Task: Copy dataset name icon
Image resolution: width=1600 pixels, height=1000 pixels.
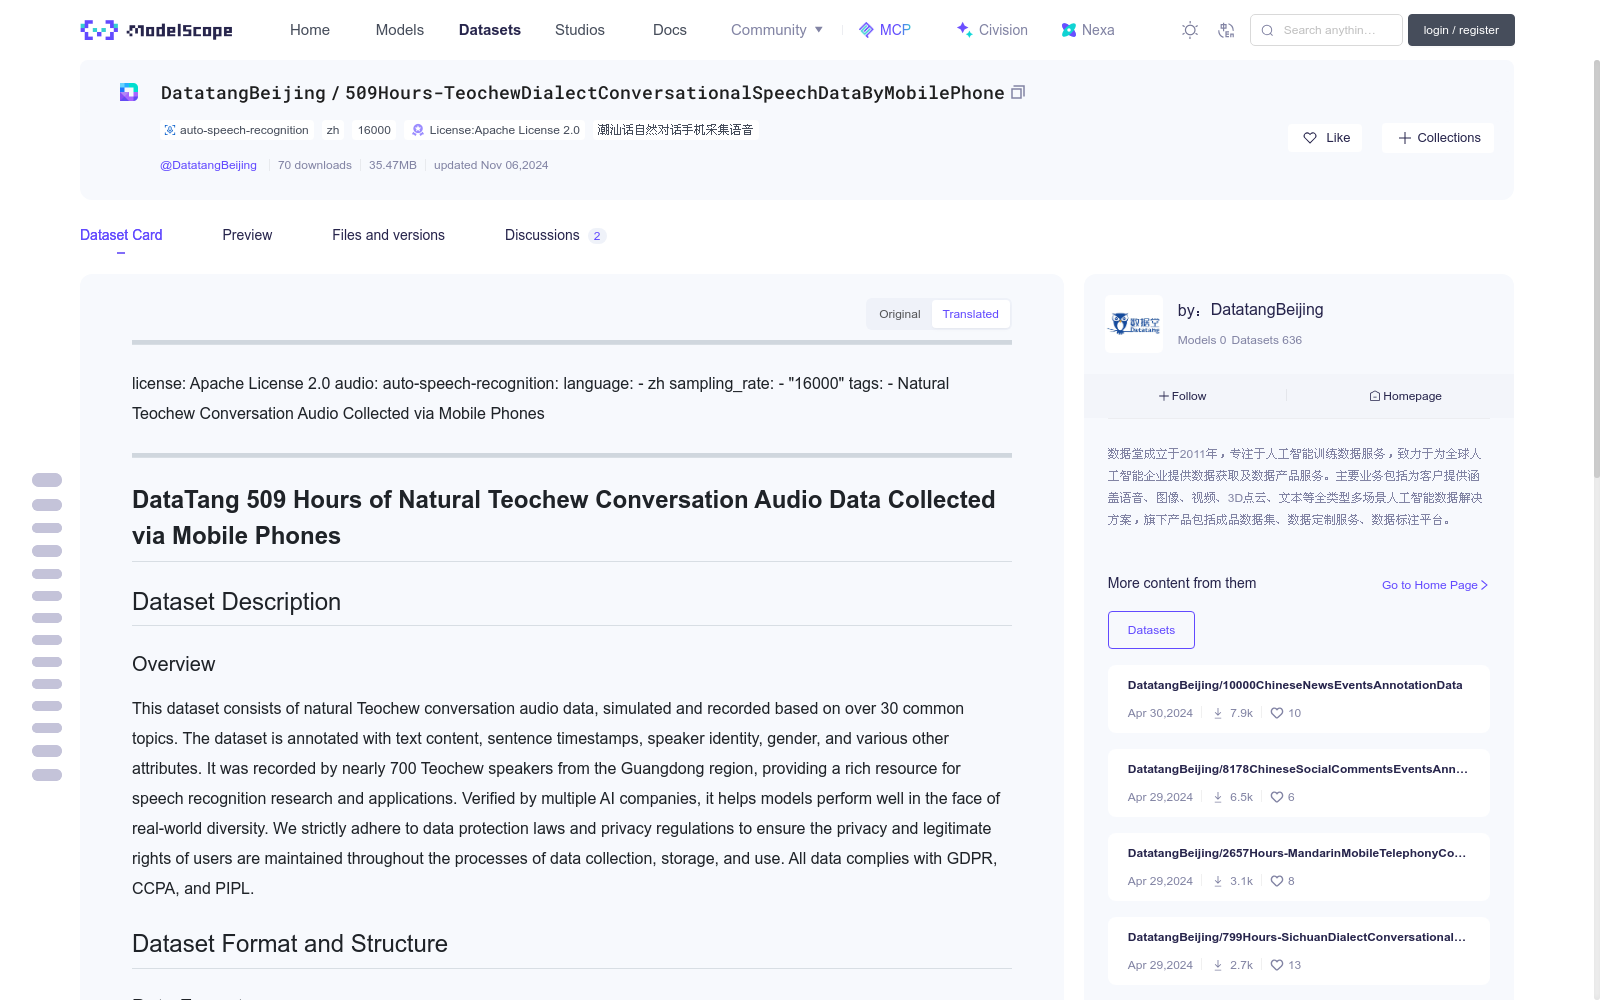Action: (x=1018, y=92)
